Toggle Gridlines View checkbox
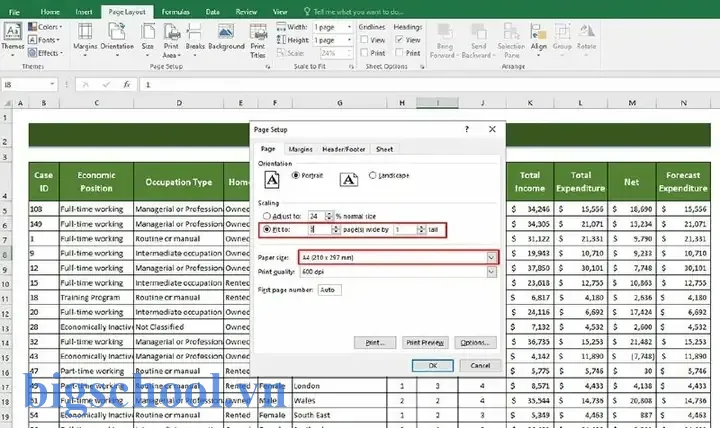The width and height of the screenshot is (720, 428). click(364, 40)
